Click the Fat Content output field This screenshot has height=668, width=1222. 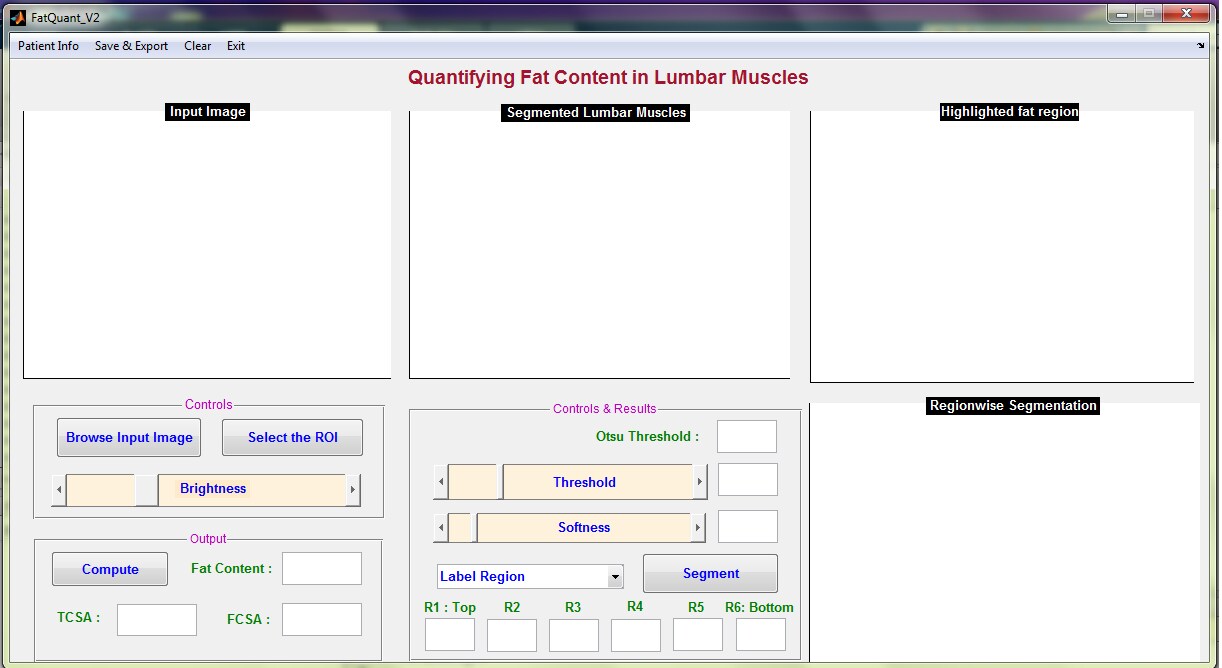322,569
